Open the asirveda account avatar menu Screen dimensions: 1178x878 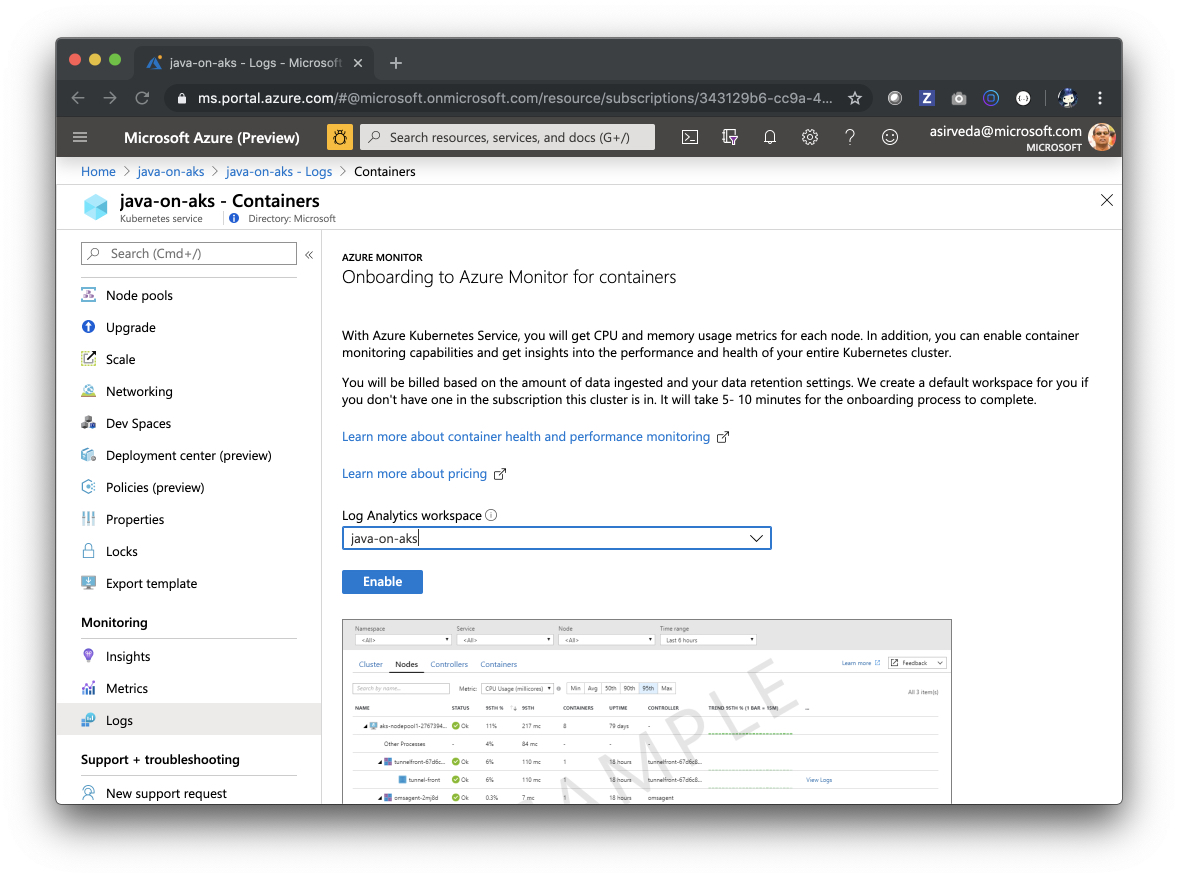1101,137
